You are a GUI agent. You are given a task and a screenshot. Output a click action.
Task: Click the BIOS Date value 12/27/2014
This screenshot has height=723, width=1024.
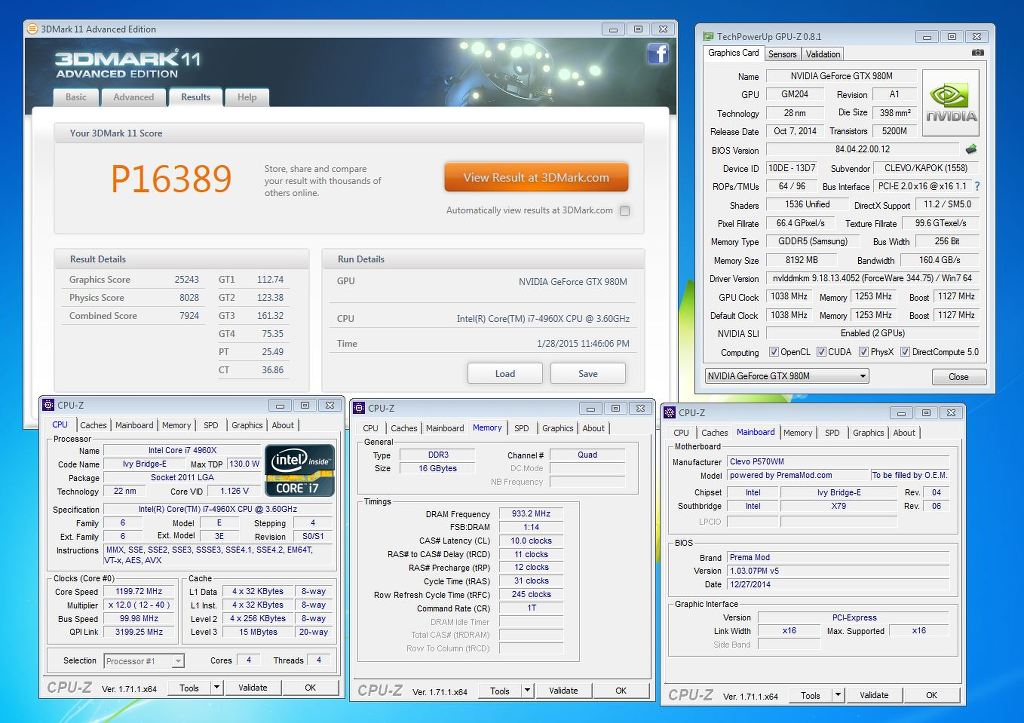click(838, 585)
